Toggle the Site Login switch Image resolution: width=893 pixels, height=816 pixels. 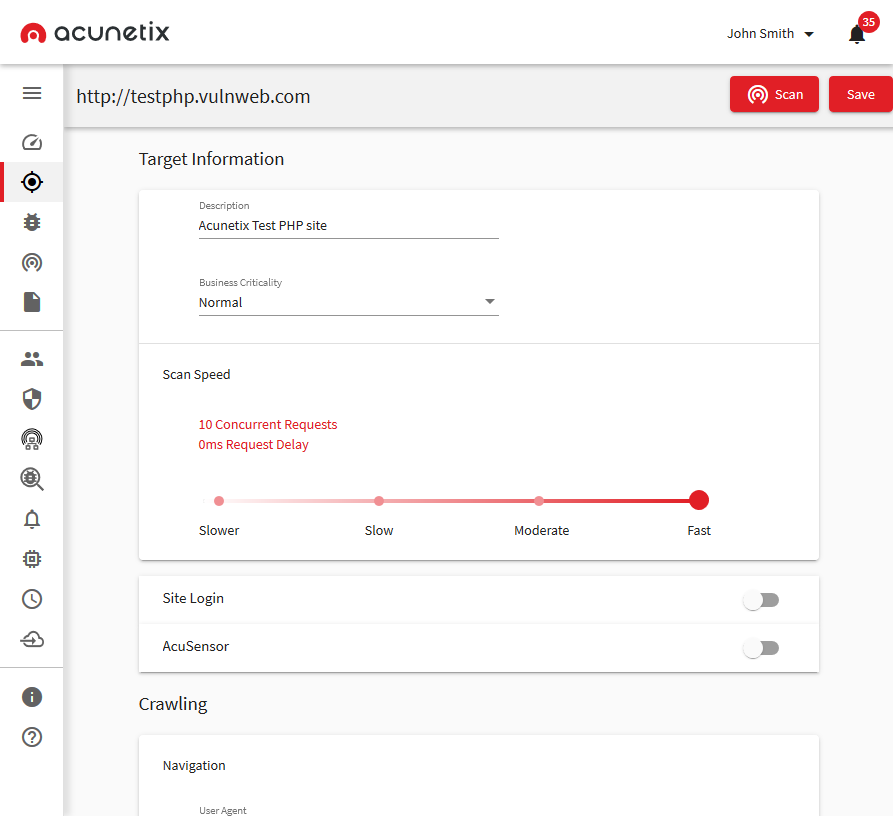(x=761, y=600)
